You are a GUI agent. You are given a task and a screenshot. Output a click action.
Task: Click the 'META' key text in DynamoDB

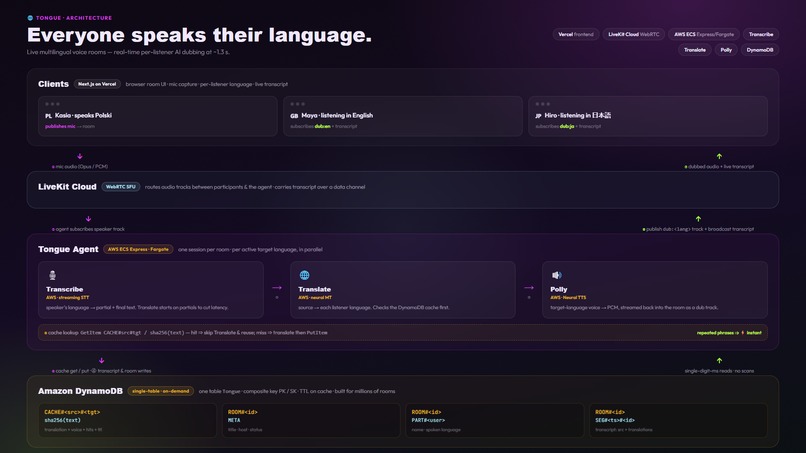234,420
